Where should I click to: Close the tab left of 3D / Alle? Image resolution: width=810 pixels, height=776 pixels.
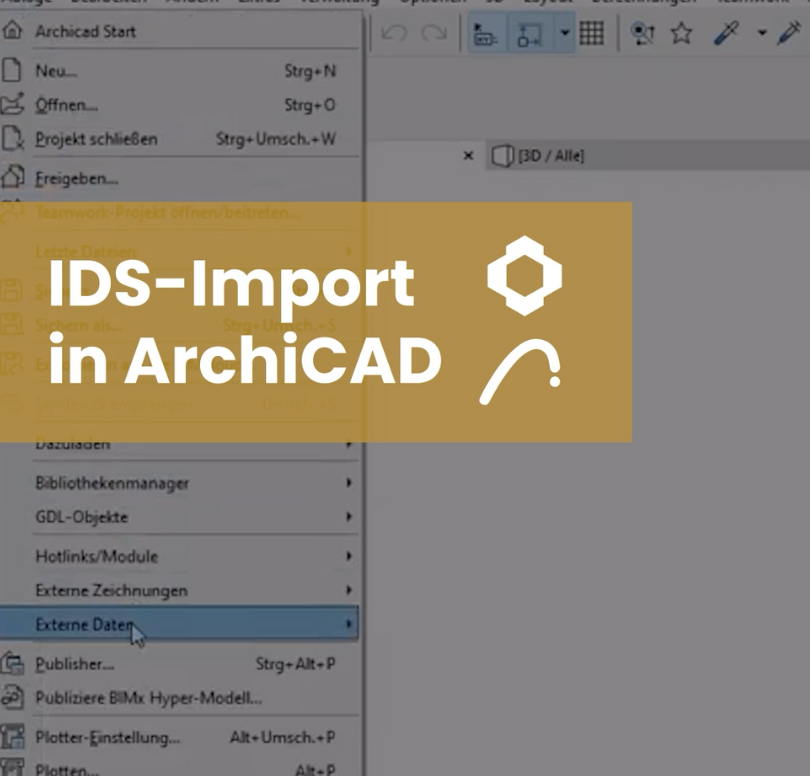click(468, 156)
